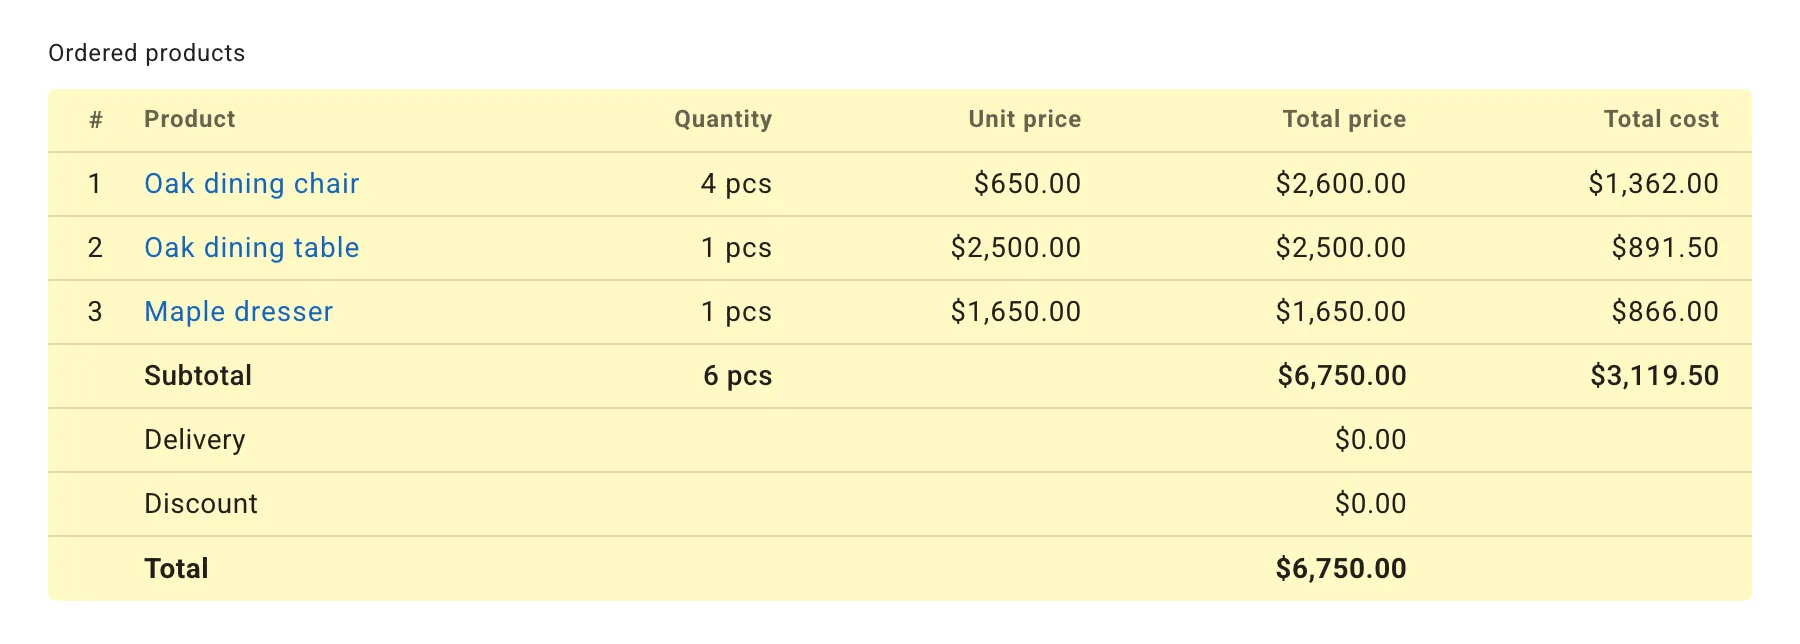Click the Delivery row label
Viewport: 1800px width, 644px height.
coord(196,439)
